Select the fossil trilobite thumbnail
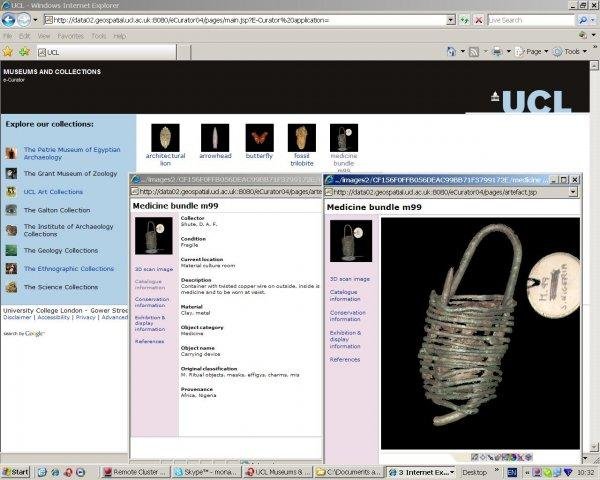The height and width of the screenshot is (480, 600). point(302,138)
